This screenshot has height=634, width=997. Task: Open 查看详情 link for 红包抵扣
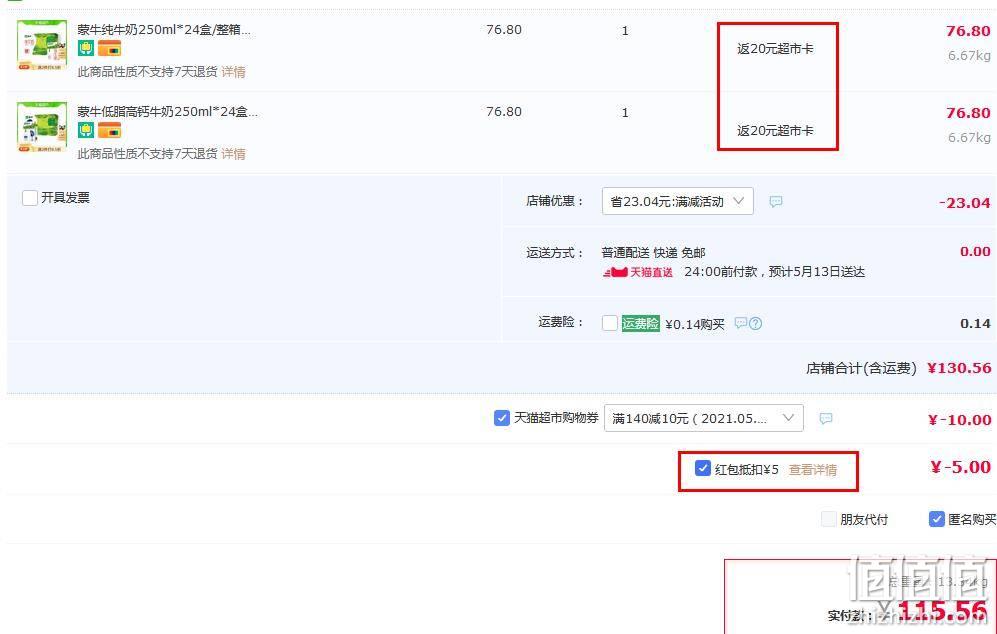click(x=813, y=470)
